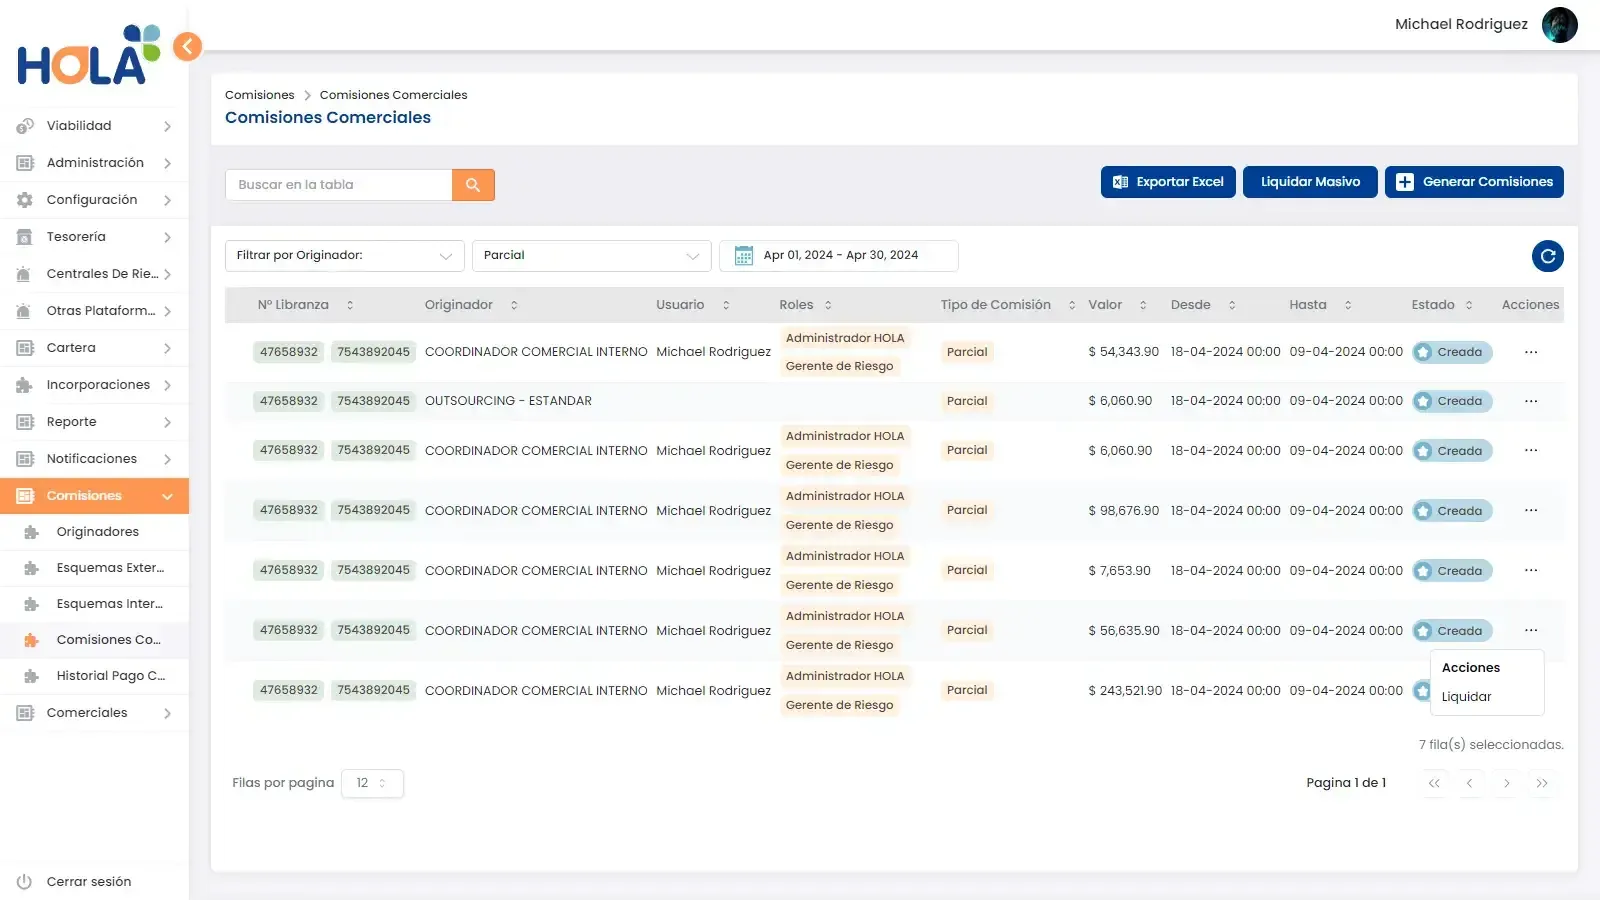Click the Creada badge in the $ 54,343.90 row
The height and width of the screenshot is (900, 1600).
click(x=1452, y=352)
